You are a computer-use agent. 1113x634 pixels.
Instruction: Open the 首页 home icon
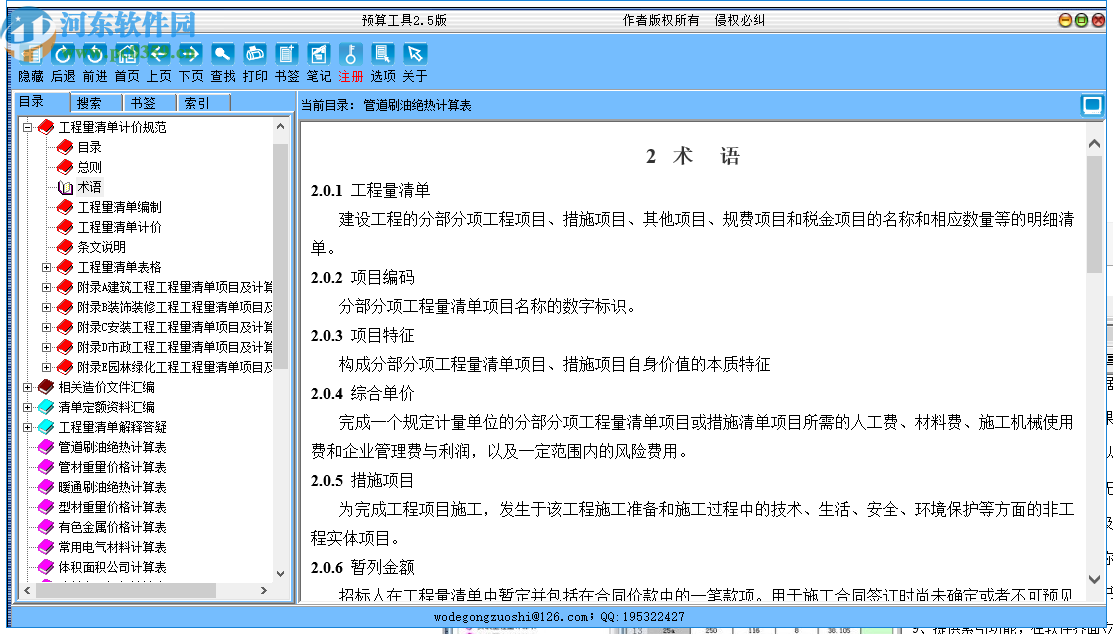[x=127, y=53]
